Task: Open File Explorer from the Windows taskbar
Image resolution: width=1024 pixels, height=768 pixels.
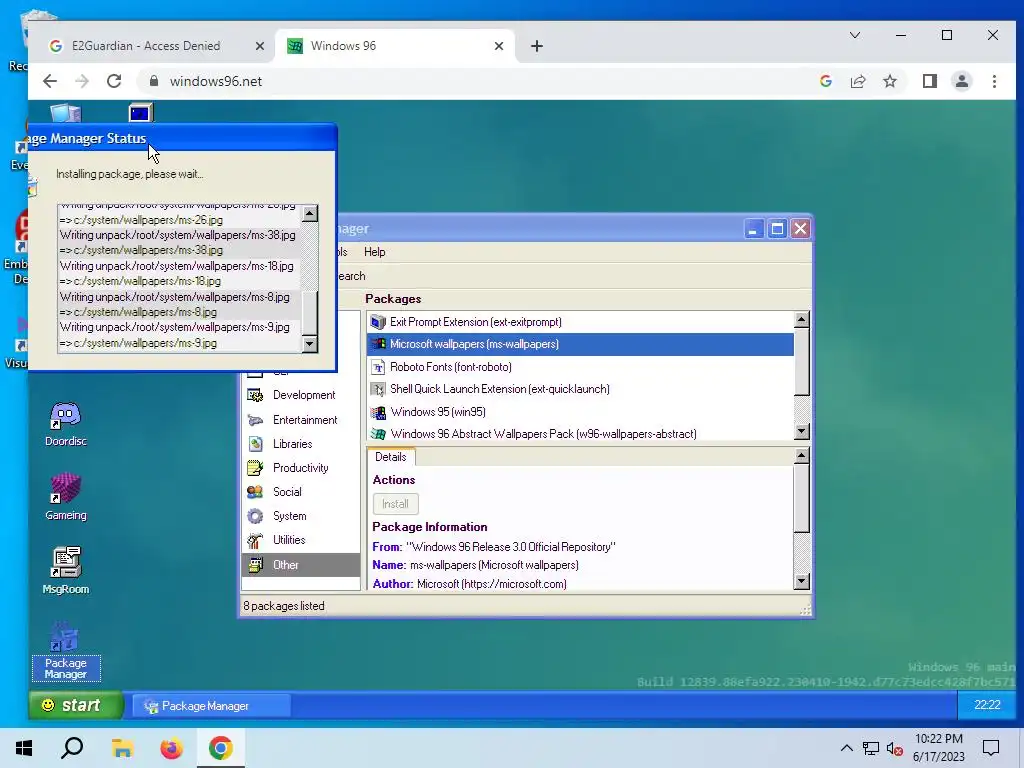Action: [x=122, y=748]
